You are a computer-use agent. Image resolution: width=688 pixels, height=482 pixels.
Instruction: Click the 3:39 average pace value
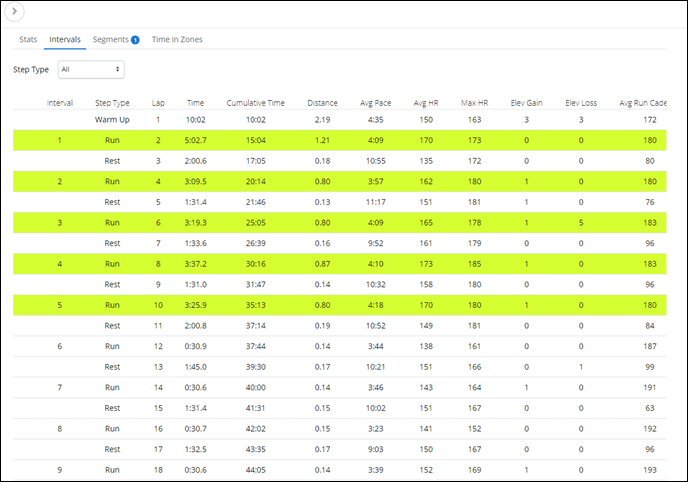tap(376, 470)
